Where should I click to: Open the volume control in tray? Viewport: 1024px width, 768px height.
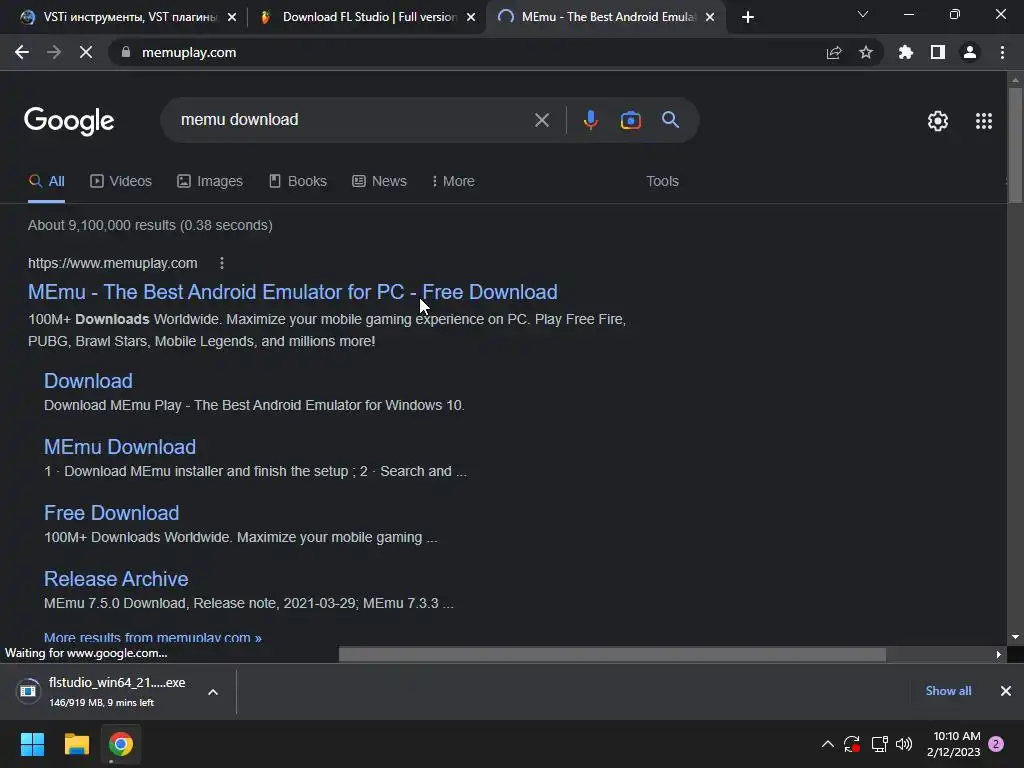pos(904,744)
